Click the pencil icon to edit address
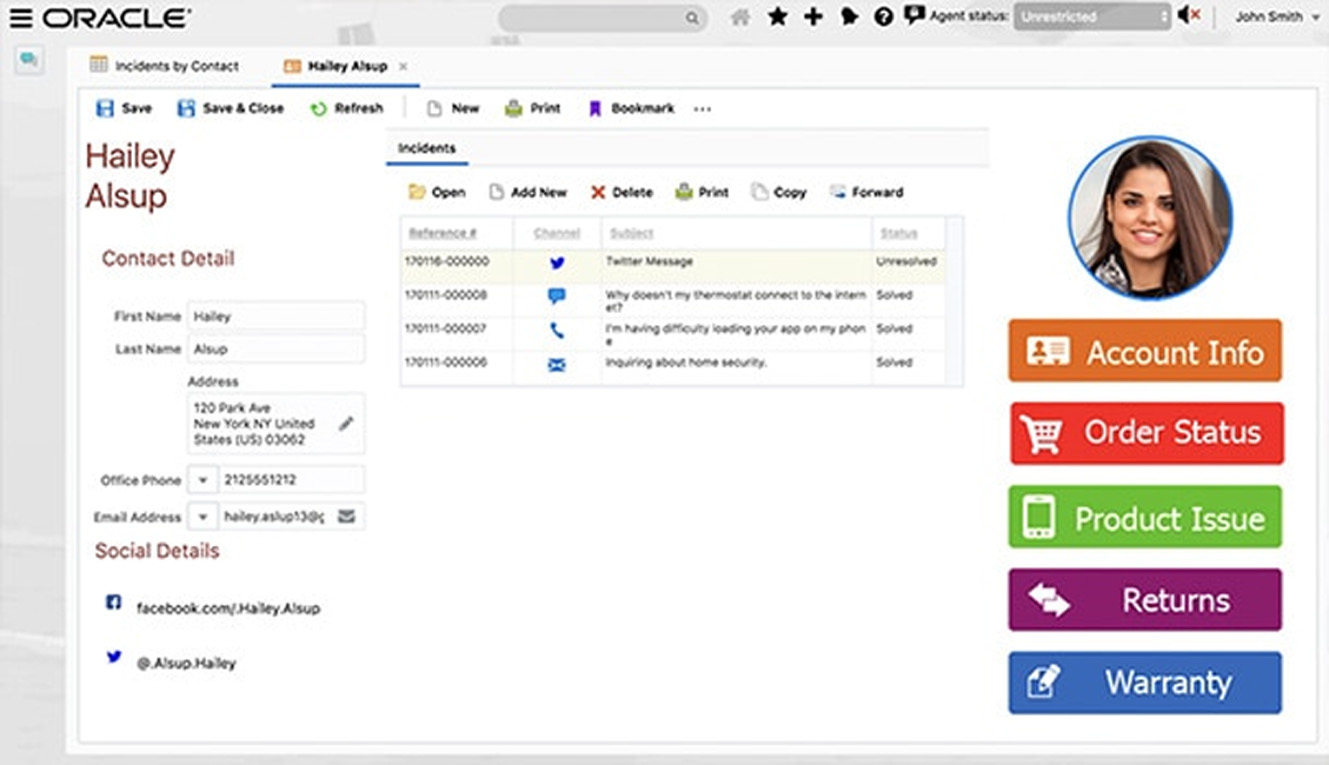 point(346,424)
